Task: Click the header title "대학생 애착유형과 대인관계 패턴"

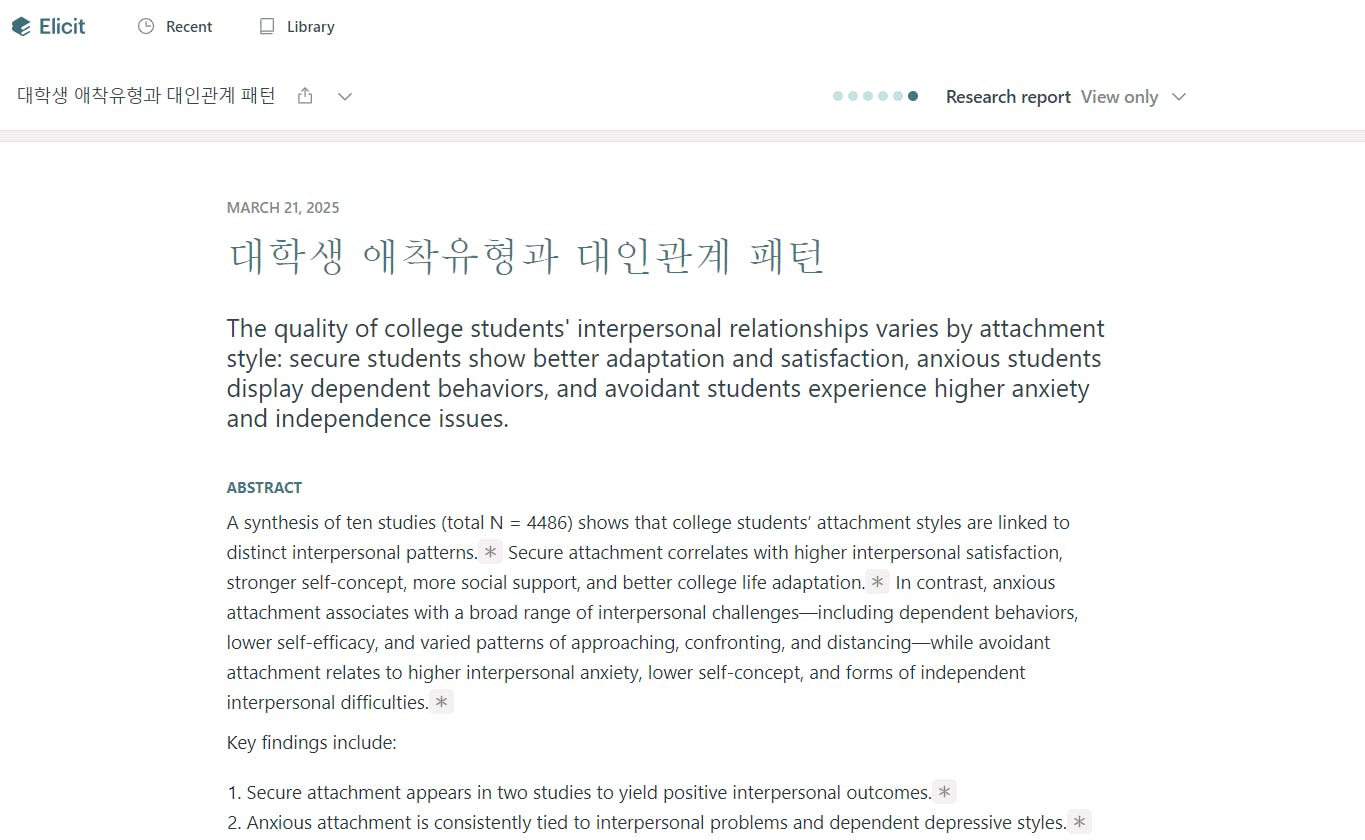Action: [x=146, y=96]
